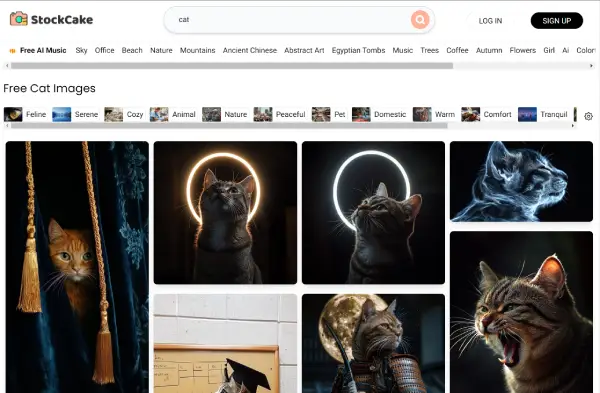Click the category bar left scroll arrow
This screenshot has width=600, height=393.
pyautogui.click(x=7, y=66)
